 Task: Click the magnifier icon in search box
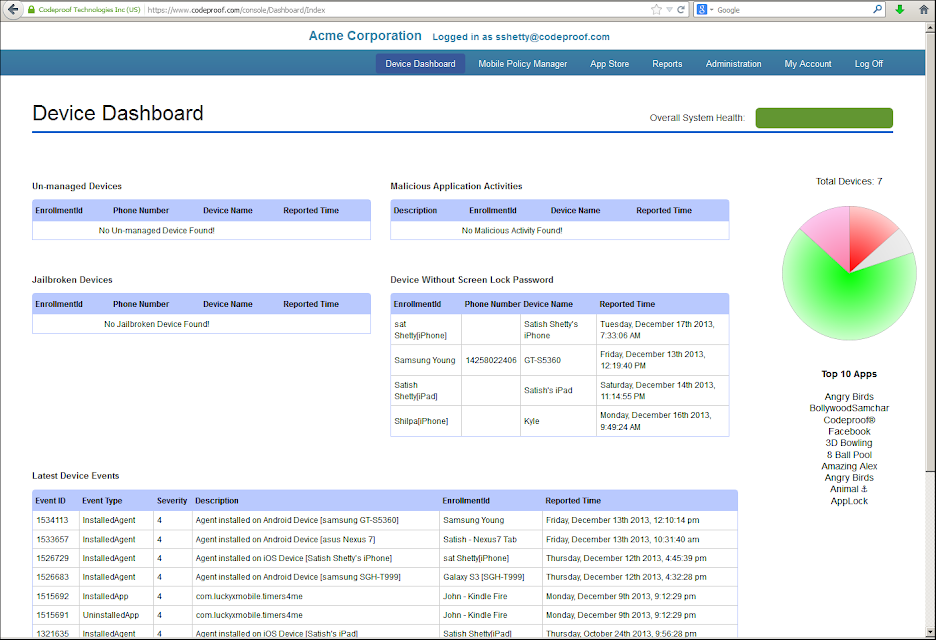point(877,9)
